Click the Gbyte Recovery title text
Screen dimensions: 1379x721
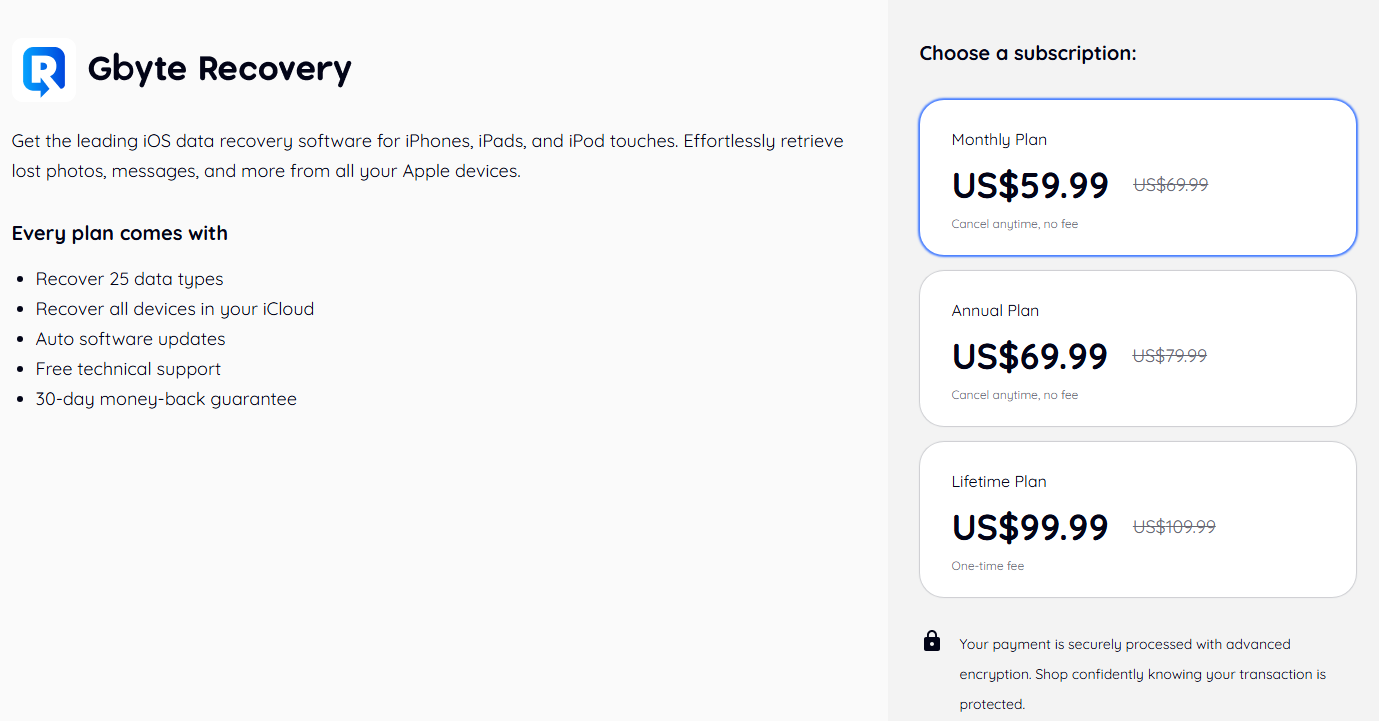(220, 68)
